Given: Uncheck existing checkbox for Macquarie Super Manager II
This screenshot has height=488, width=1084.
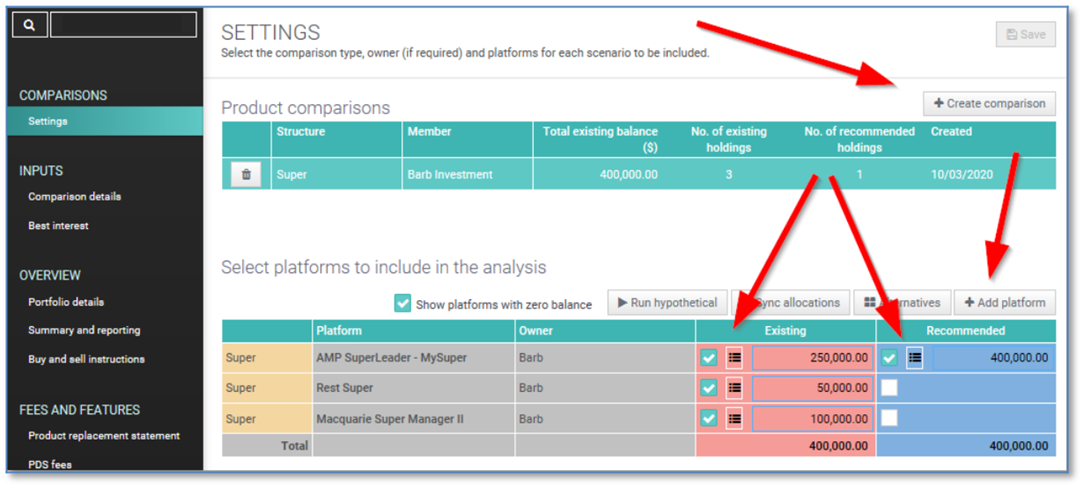Looking at the screenshot, I should point(709,418).
